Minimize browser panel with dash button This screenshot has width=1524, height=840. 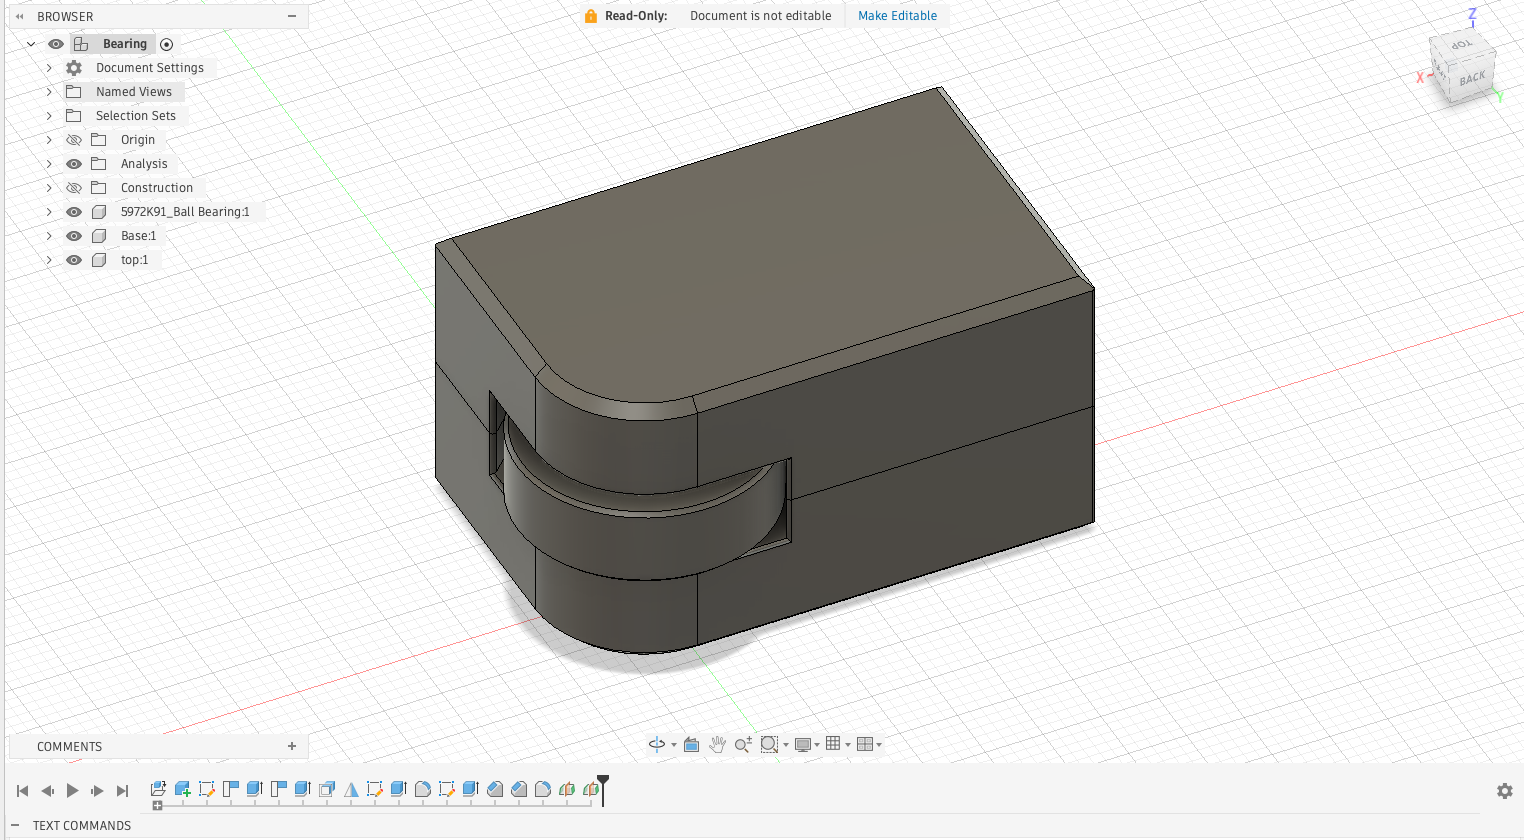[292, 16]
